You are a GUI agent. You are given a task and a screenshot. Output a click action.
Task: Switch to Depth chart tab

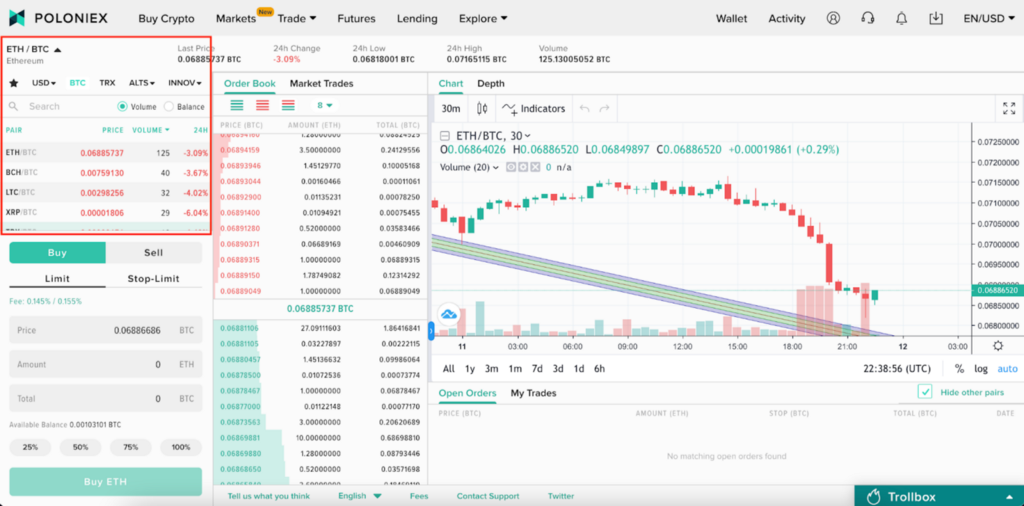490,84
